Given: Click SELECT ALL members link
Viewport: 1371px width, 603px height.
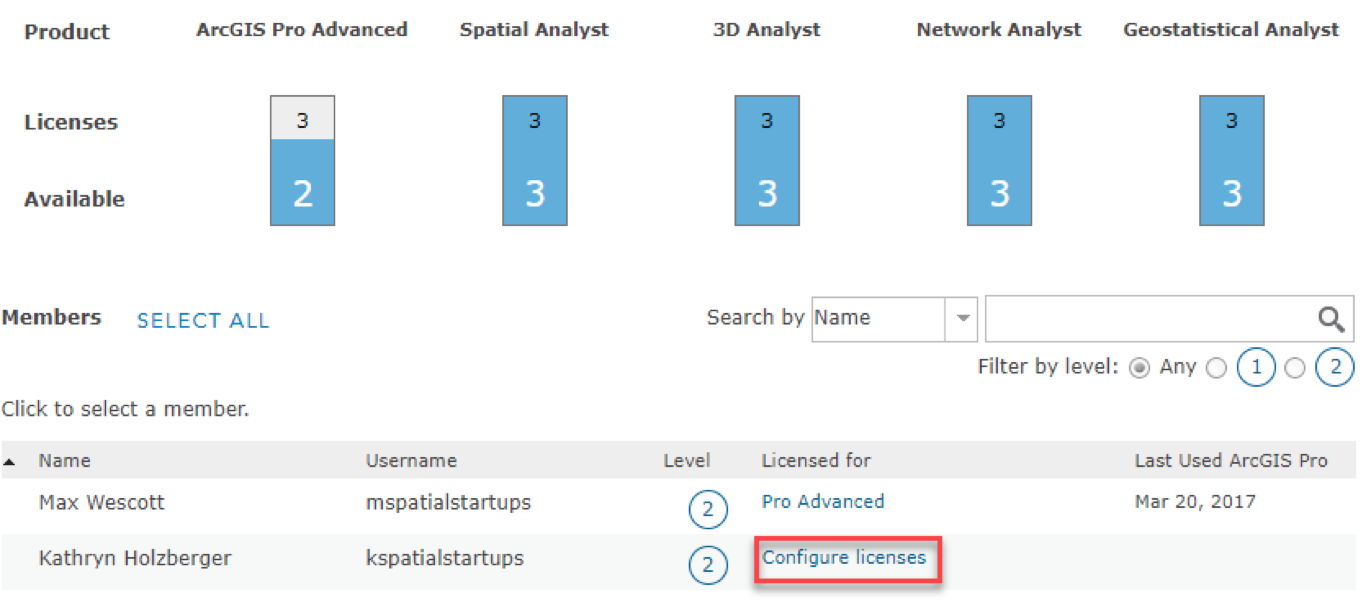Looking at the screenshot, I should tap(203, 321).
